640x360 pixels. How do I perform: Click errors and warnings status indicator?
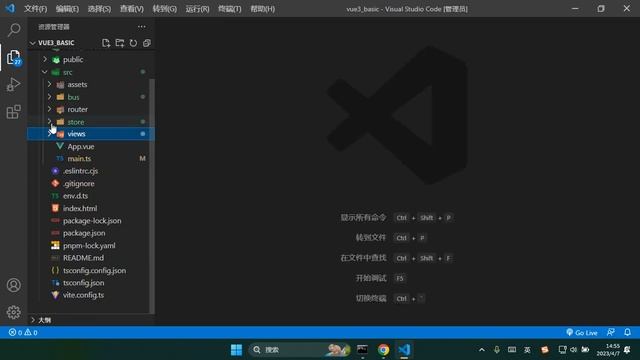(x=23, y=332)
